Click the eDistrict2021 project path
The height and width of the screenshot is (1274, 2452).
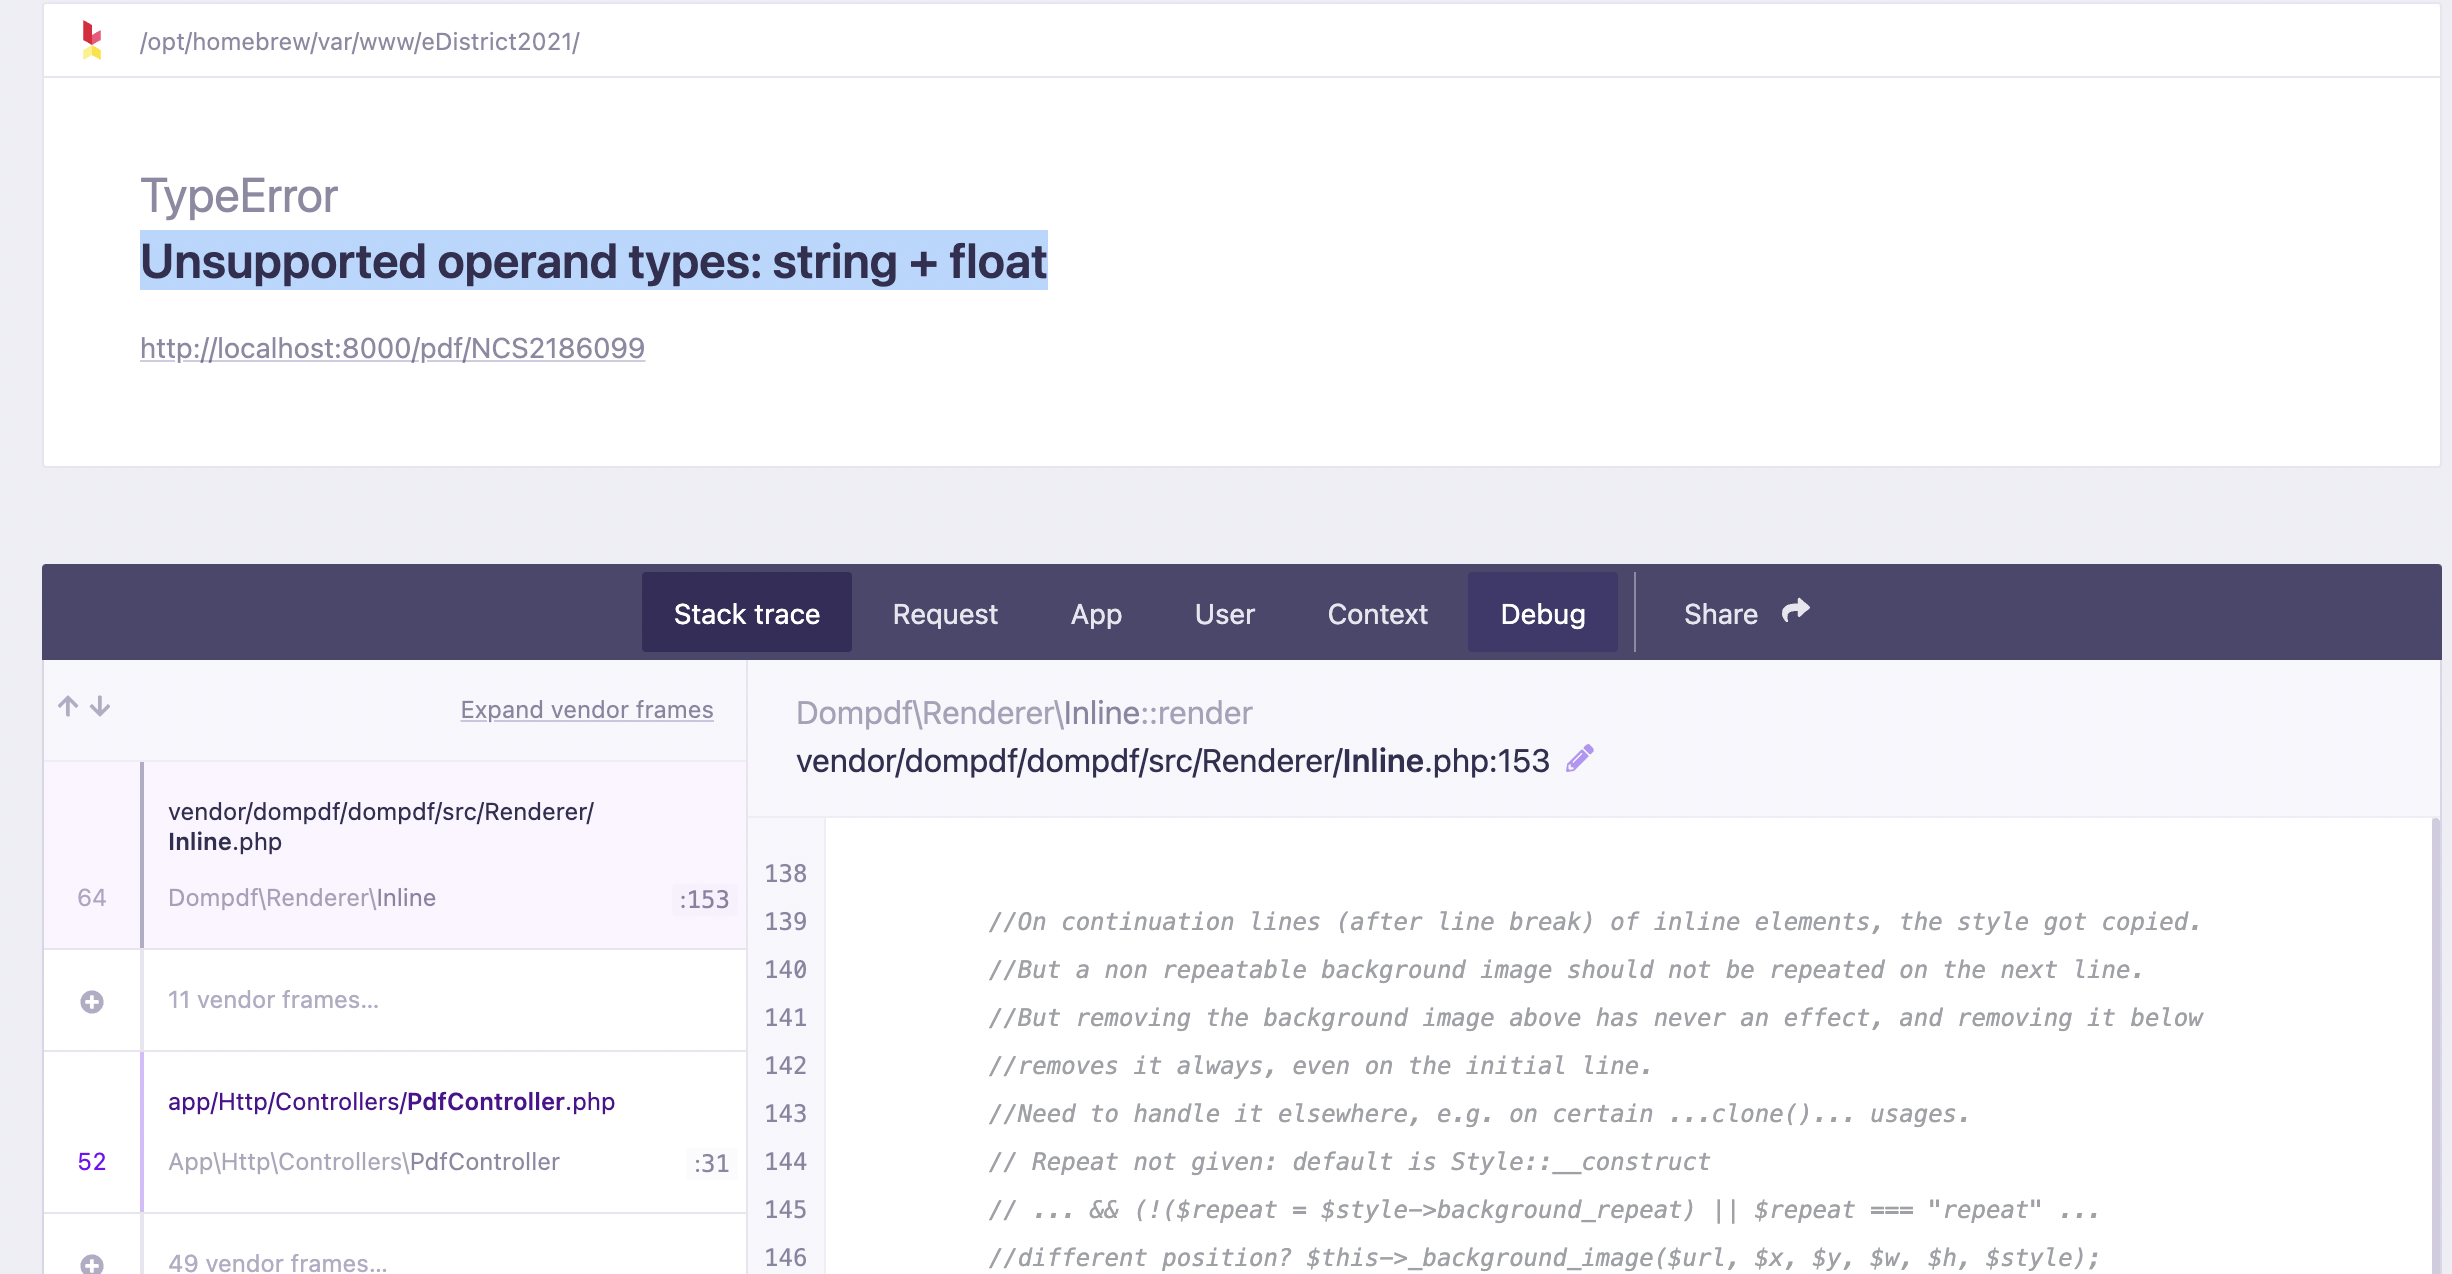[358, 41]
